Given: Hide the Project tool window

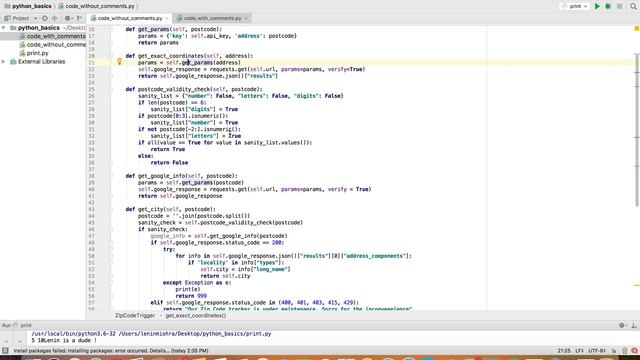Looking at the screenshot, I should 80,18.
